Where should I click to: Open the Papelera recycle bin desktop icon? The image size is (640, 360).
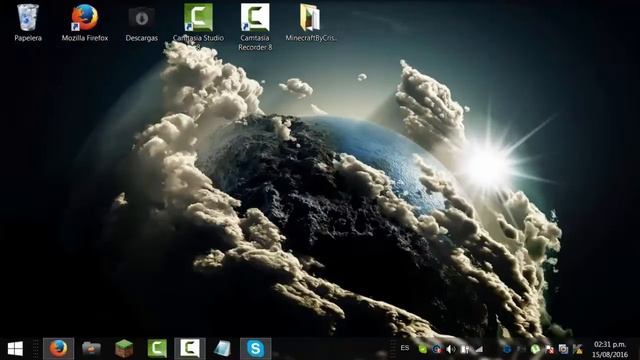(28, 18)
